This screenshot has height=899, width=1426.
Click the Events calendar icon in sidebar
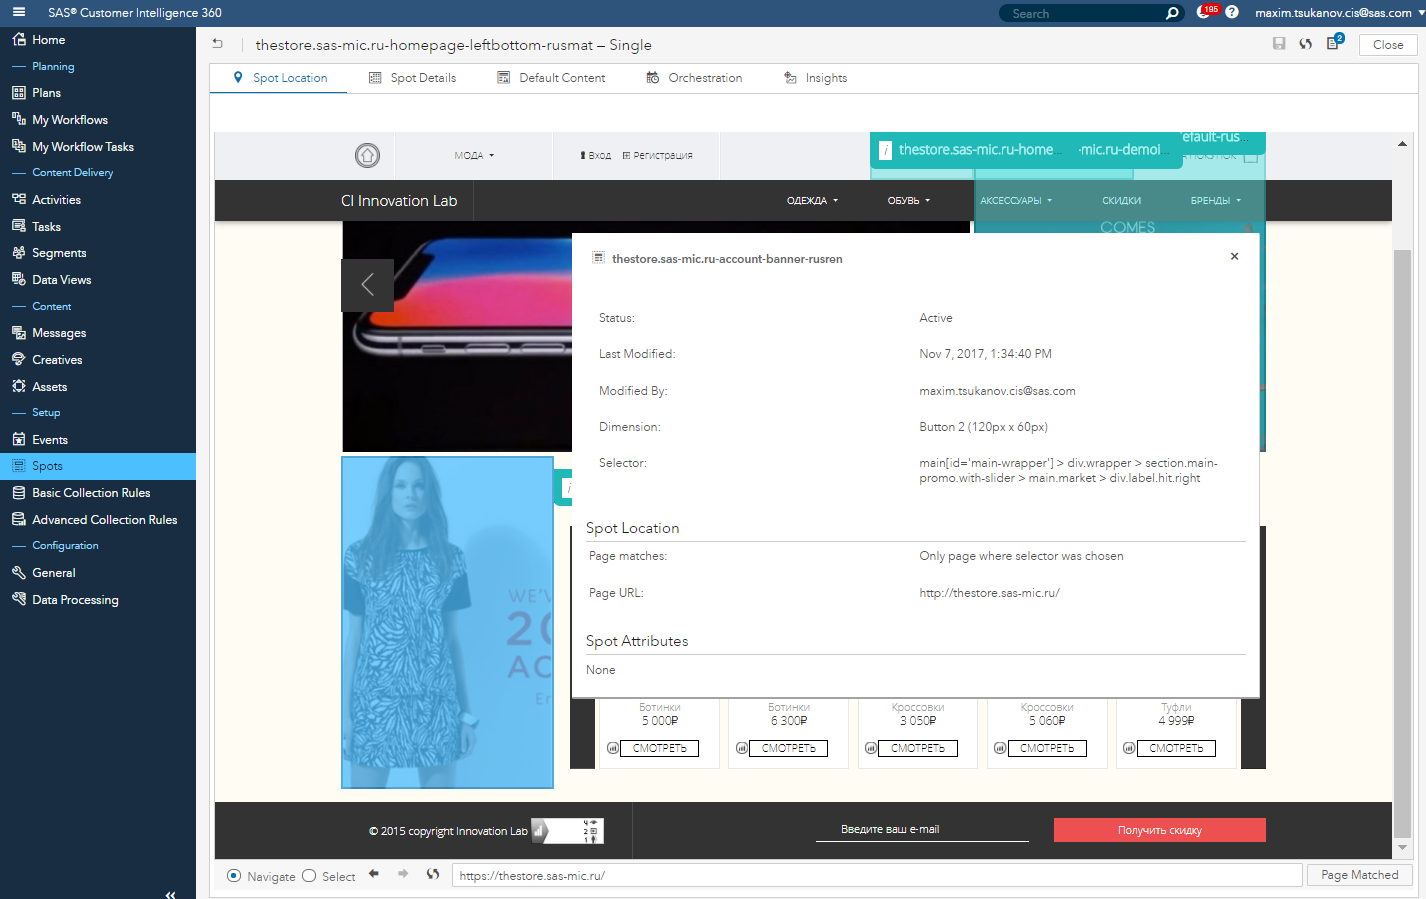coord(19,439)
